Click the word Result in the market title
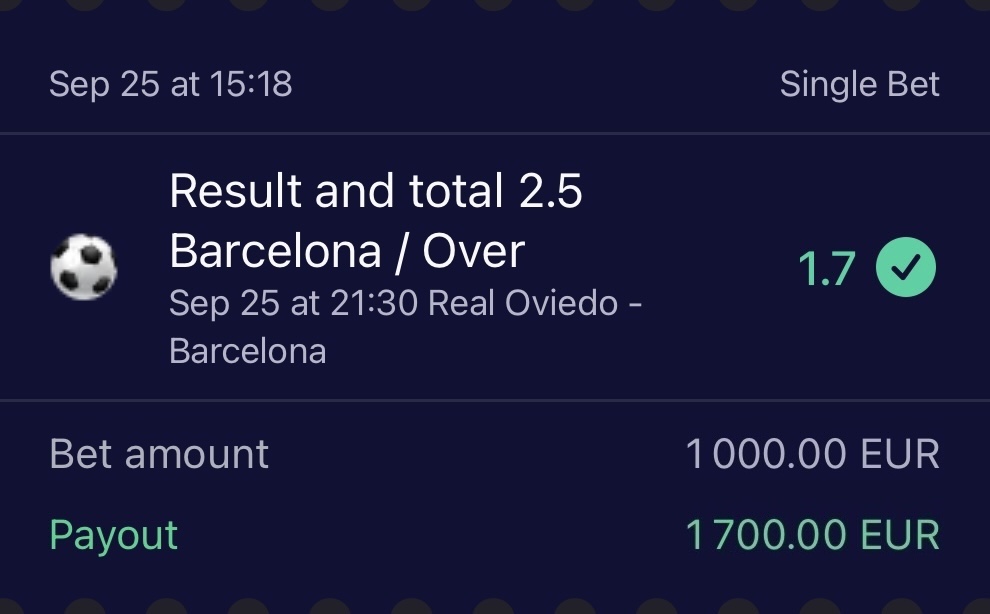Viewport: 990px width, 614px height. point(236,191)
